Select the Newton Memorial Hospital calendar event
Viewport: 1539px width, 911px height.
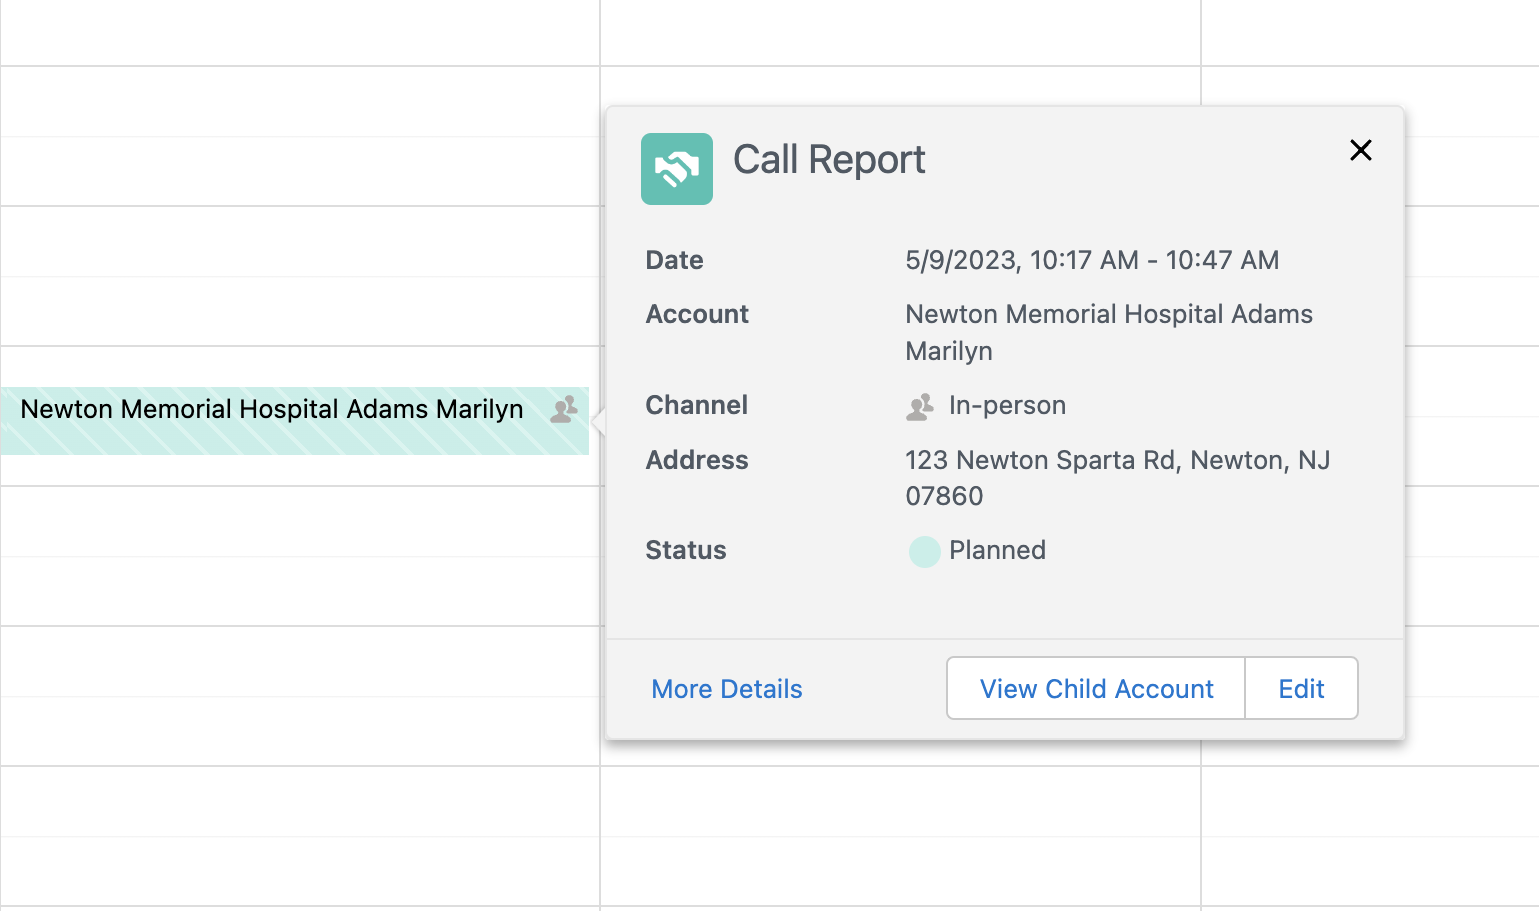point(271,410)
